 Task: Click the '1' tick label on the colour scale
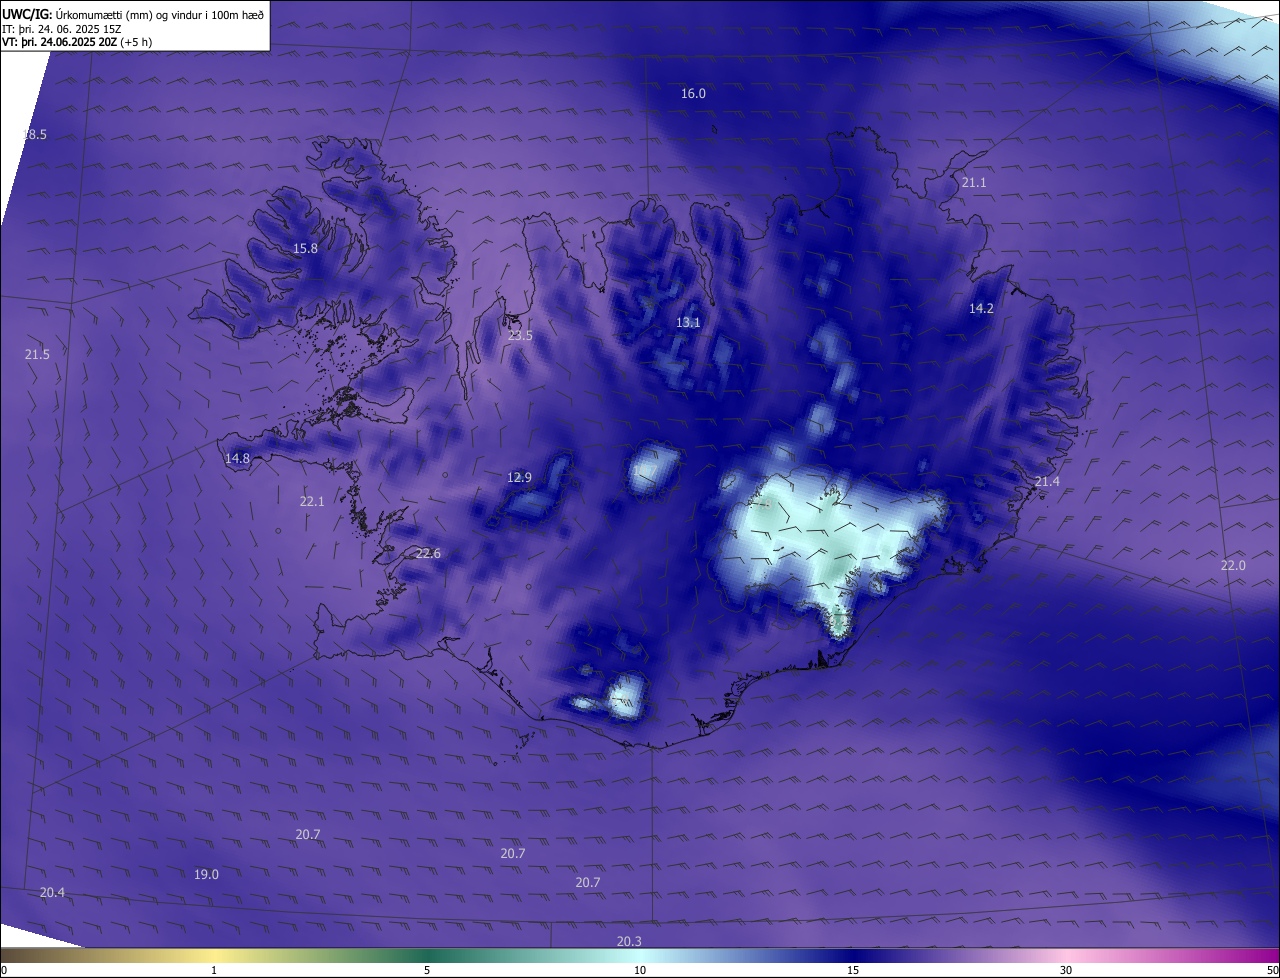point(214,970)
